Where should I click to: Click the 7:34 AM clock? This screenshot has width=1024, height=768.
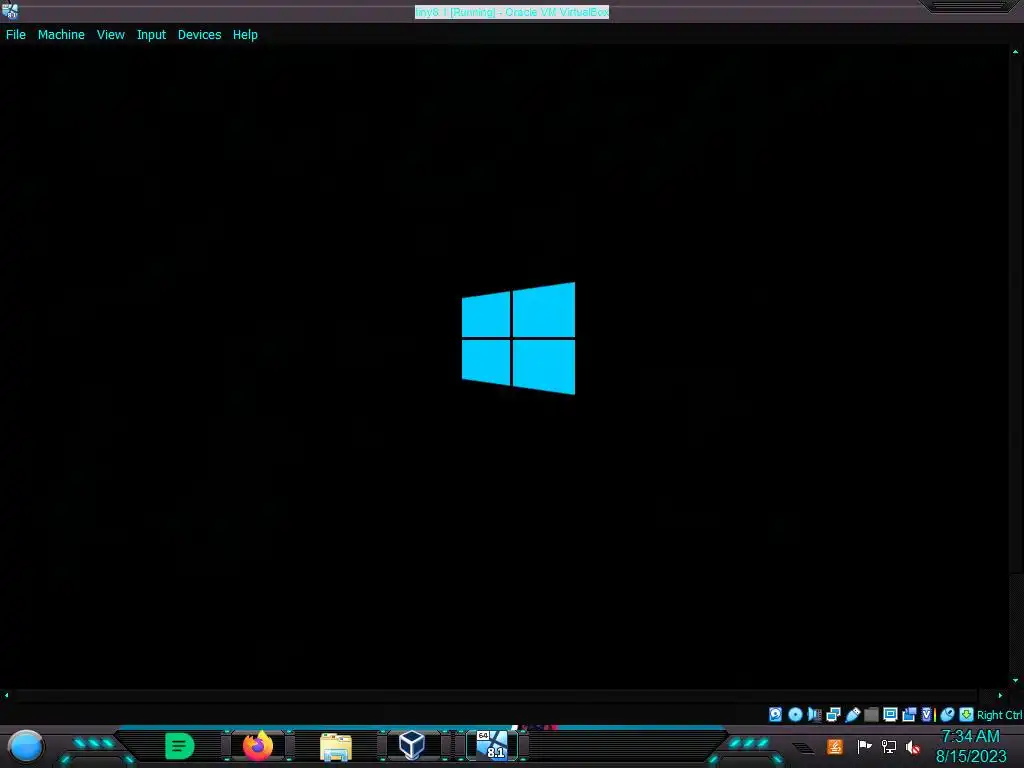pyautogui.click(x=970, y=737)
